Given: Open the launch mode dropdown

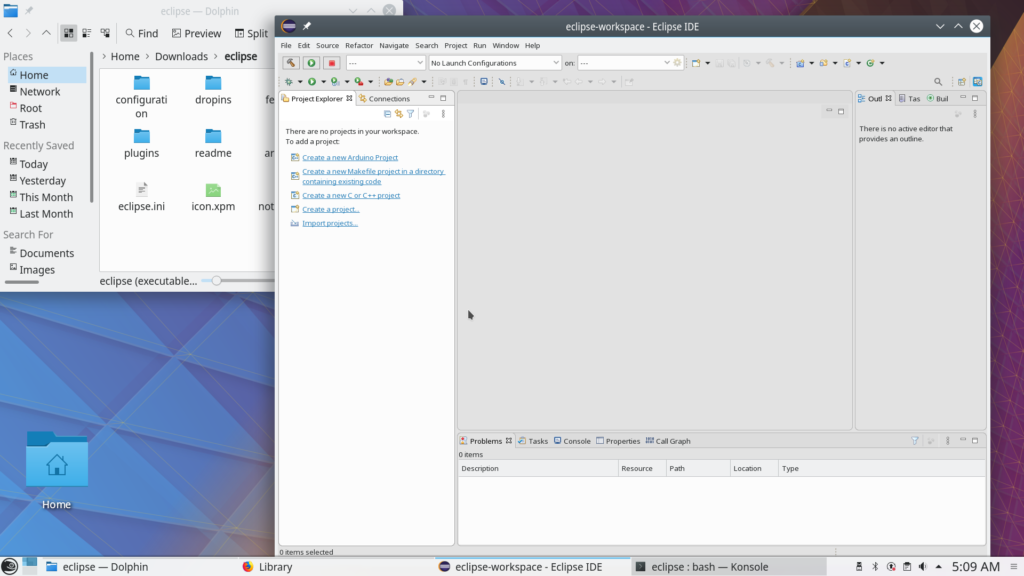Looking at the screenshot, I should [385, 63].
